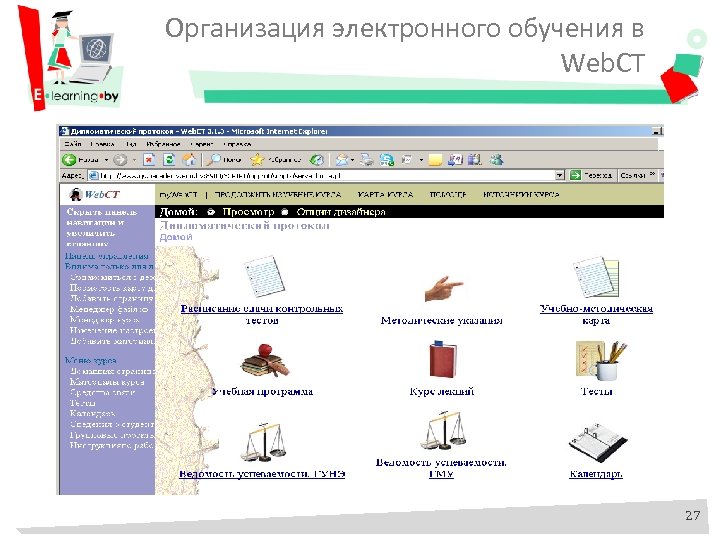
Task: Click scales icon above Ведомость успеваемости ГМУ
Action: [444, 431]
